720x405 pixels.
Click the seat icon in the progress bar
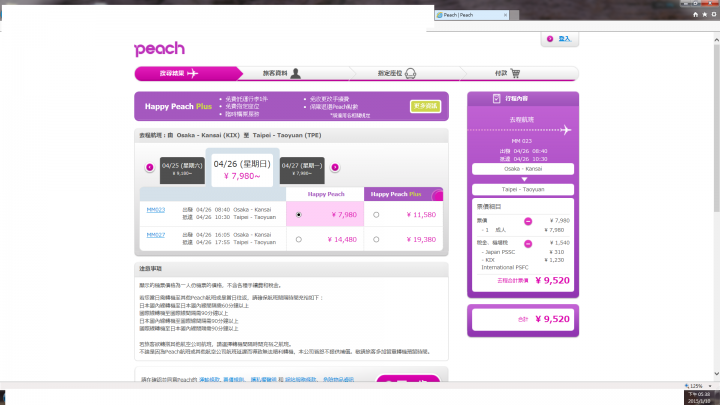tap(410, 73)
